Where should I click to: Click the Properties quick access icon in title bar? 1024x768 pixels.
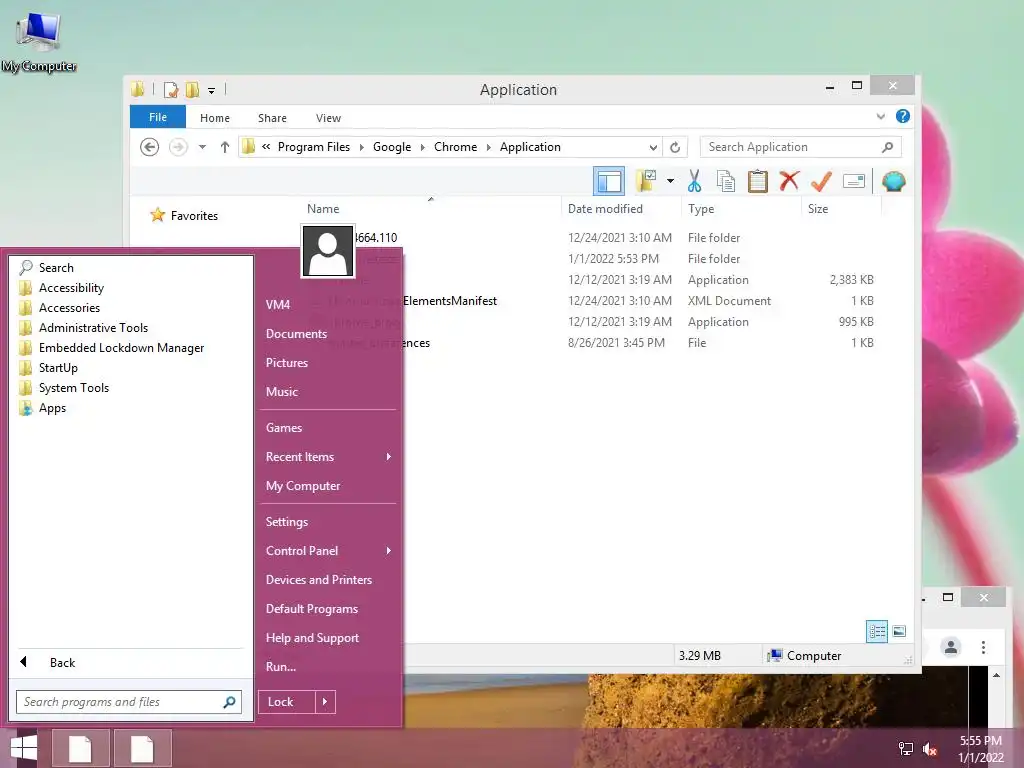point(171,89)
